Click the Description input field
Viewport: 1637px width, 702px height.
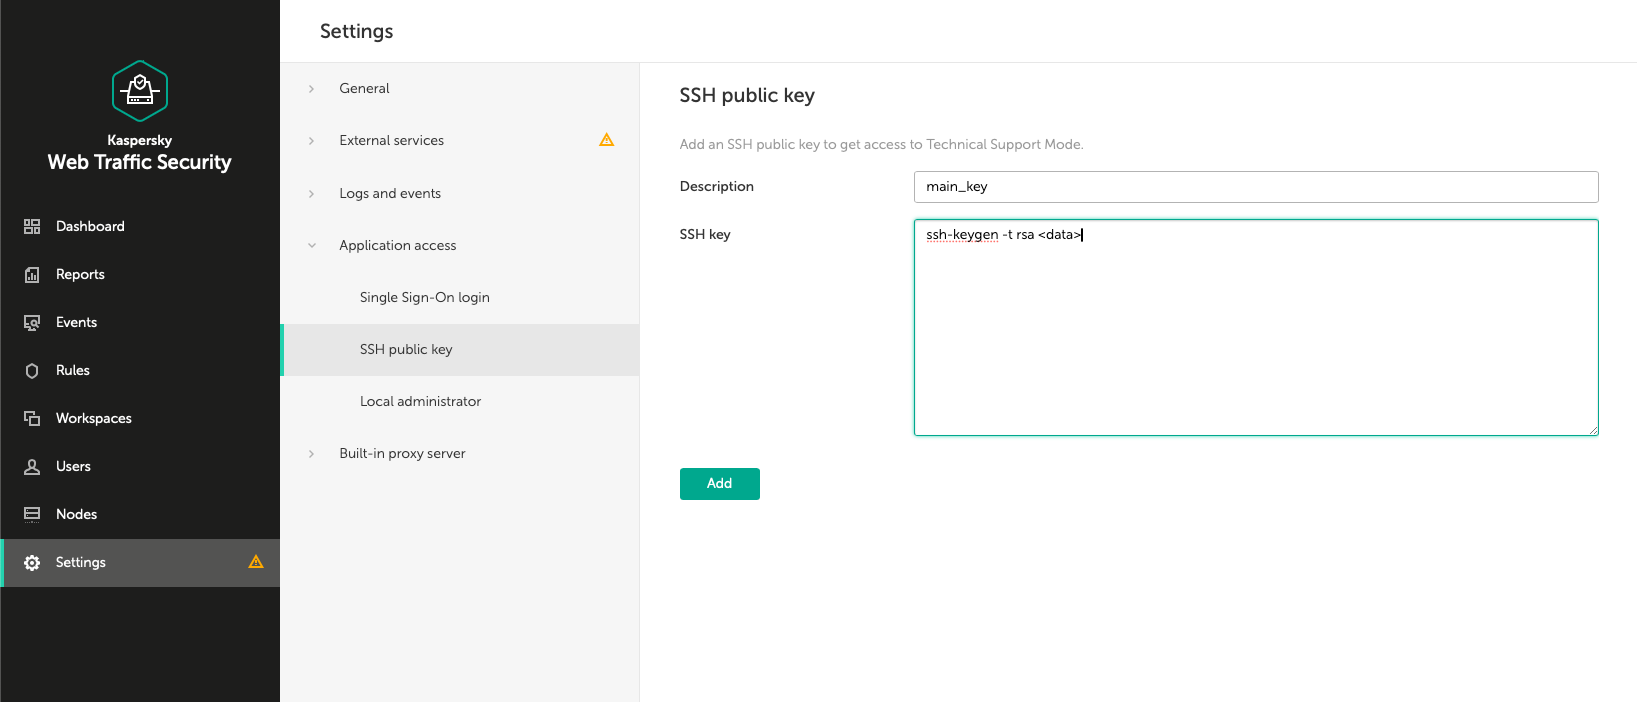1255,187
